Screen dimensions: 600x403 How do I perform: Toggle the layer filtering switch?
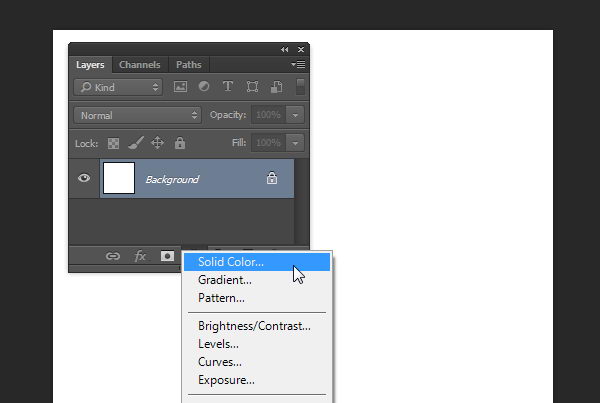(x=300, y=87)
